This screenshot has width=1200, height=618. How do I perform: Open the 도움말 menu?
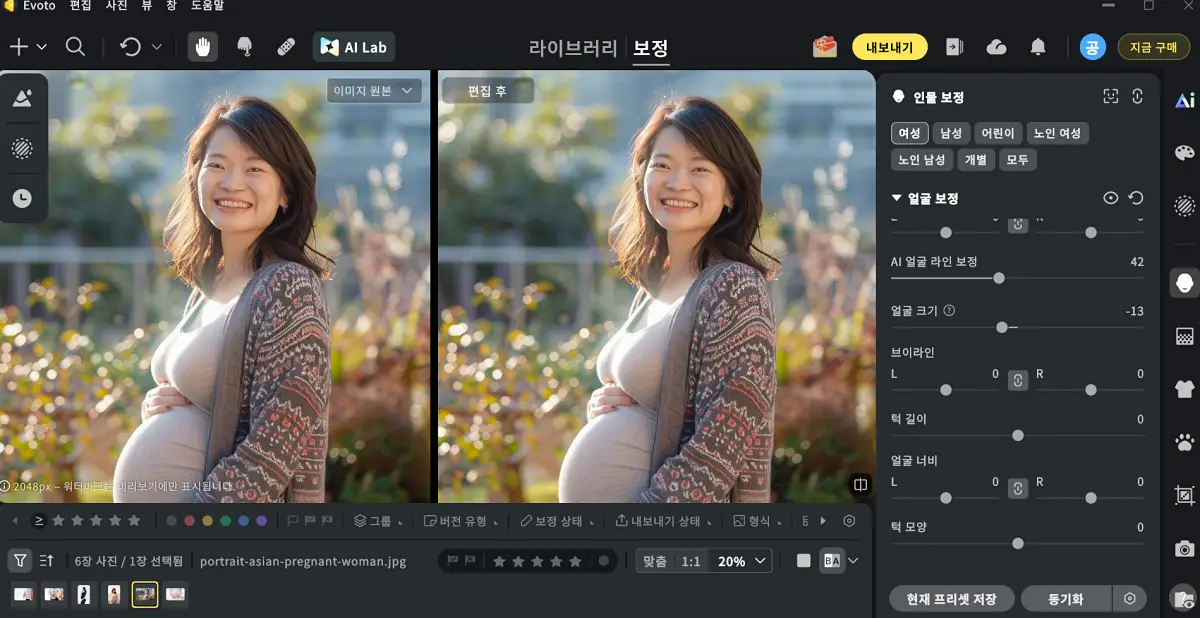tap(208, 6)
